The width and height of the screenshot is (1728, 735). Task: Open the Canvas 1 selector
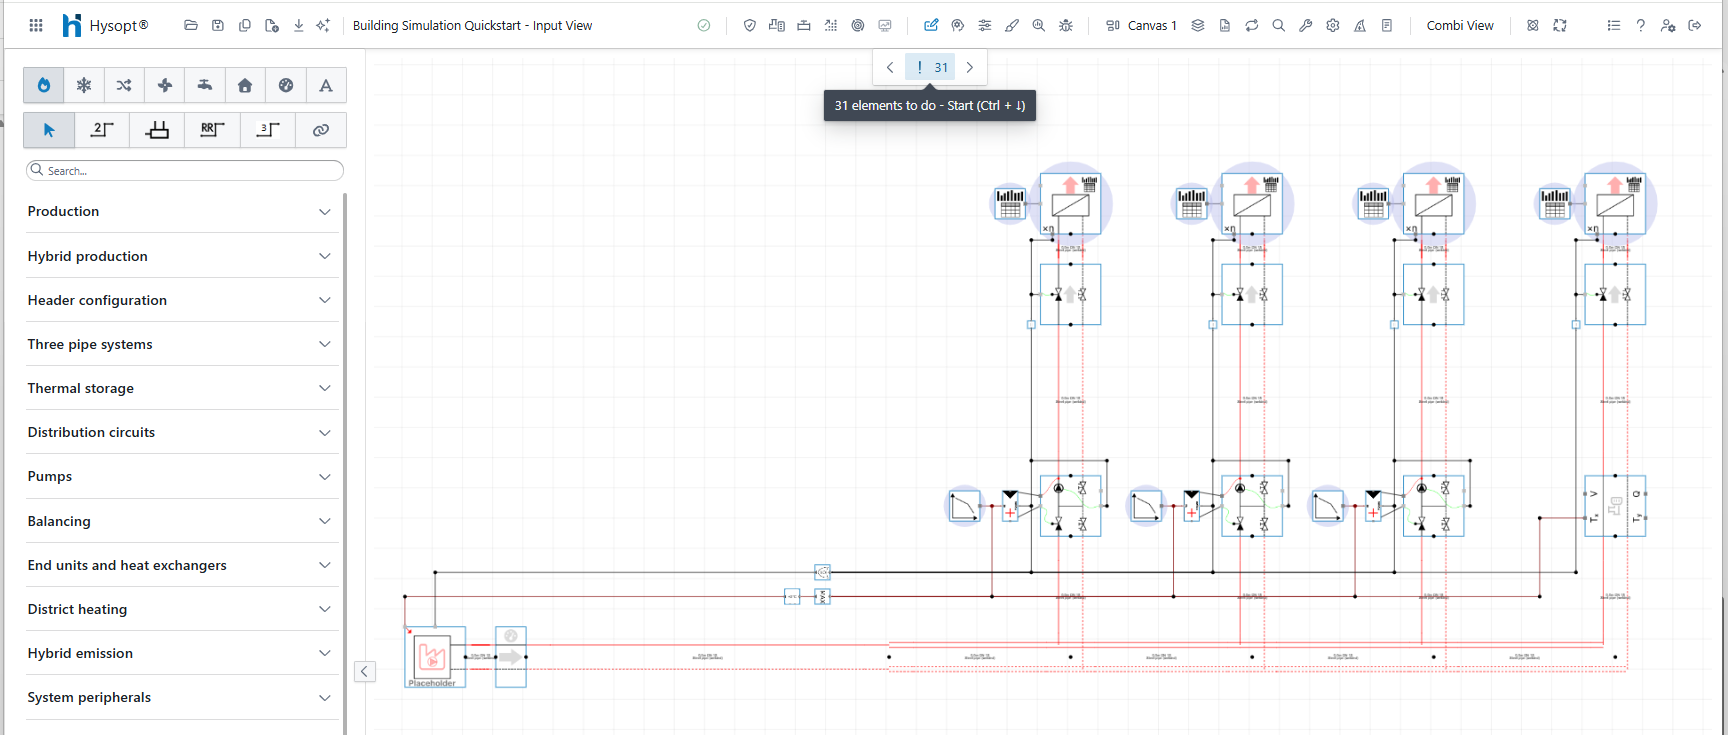(x=1142, y=26)
